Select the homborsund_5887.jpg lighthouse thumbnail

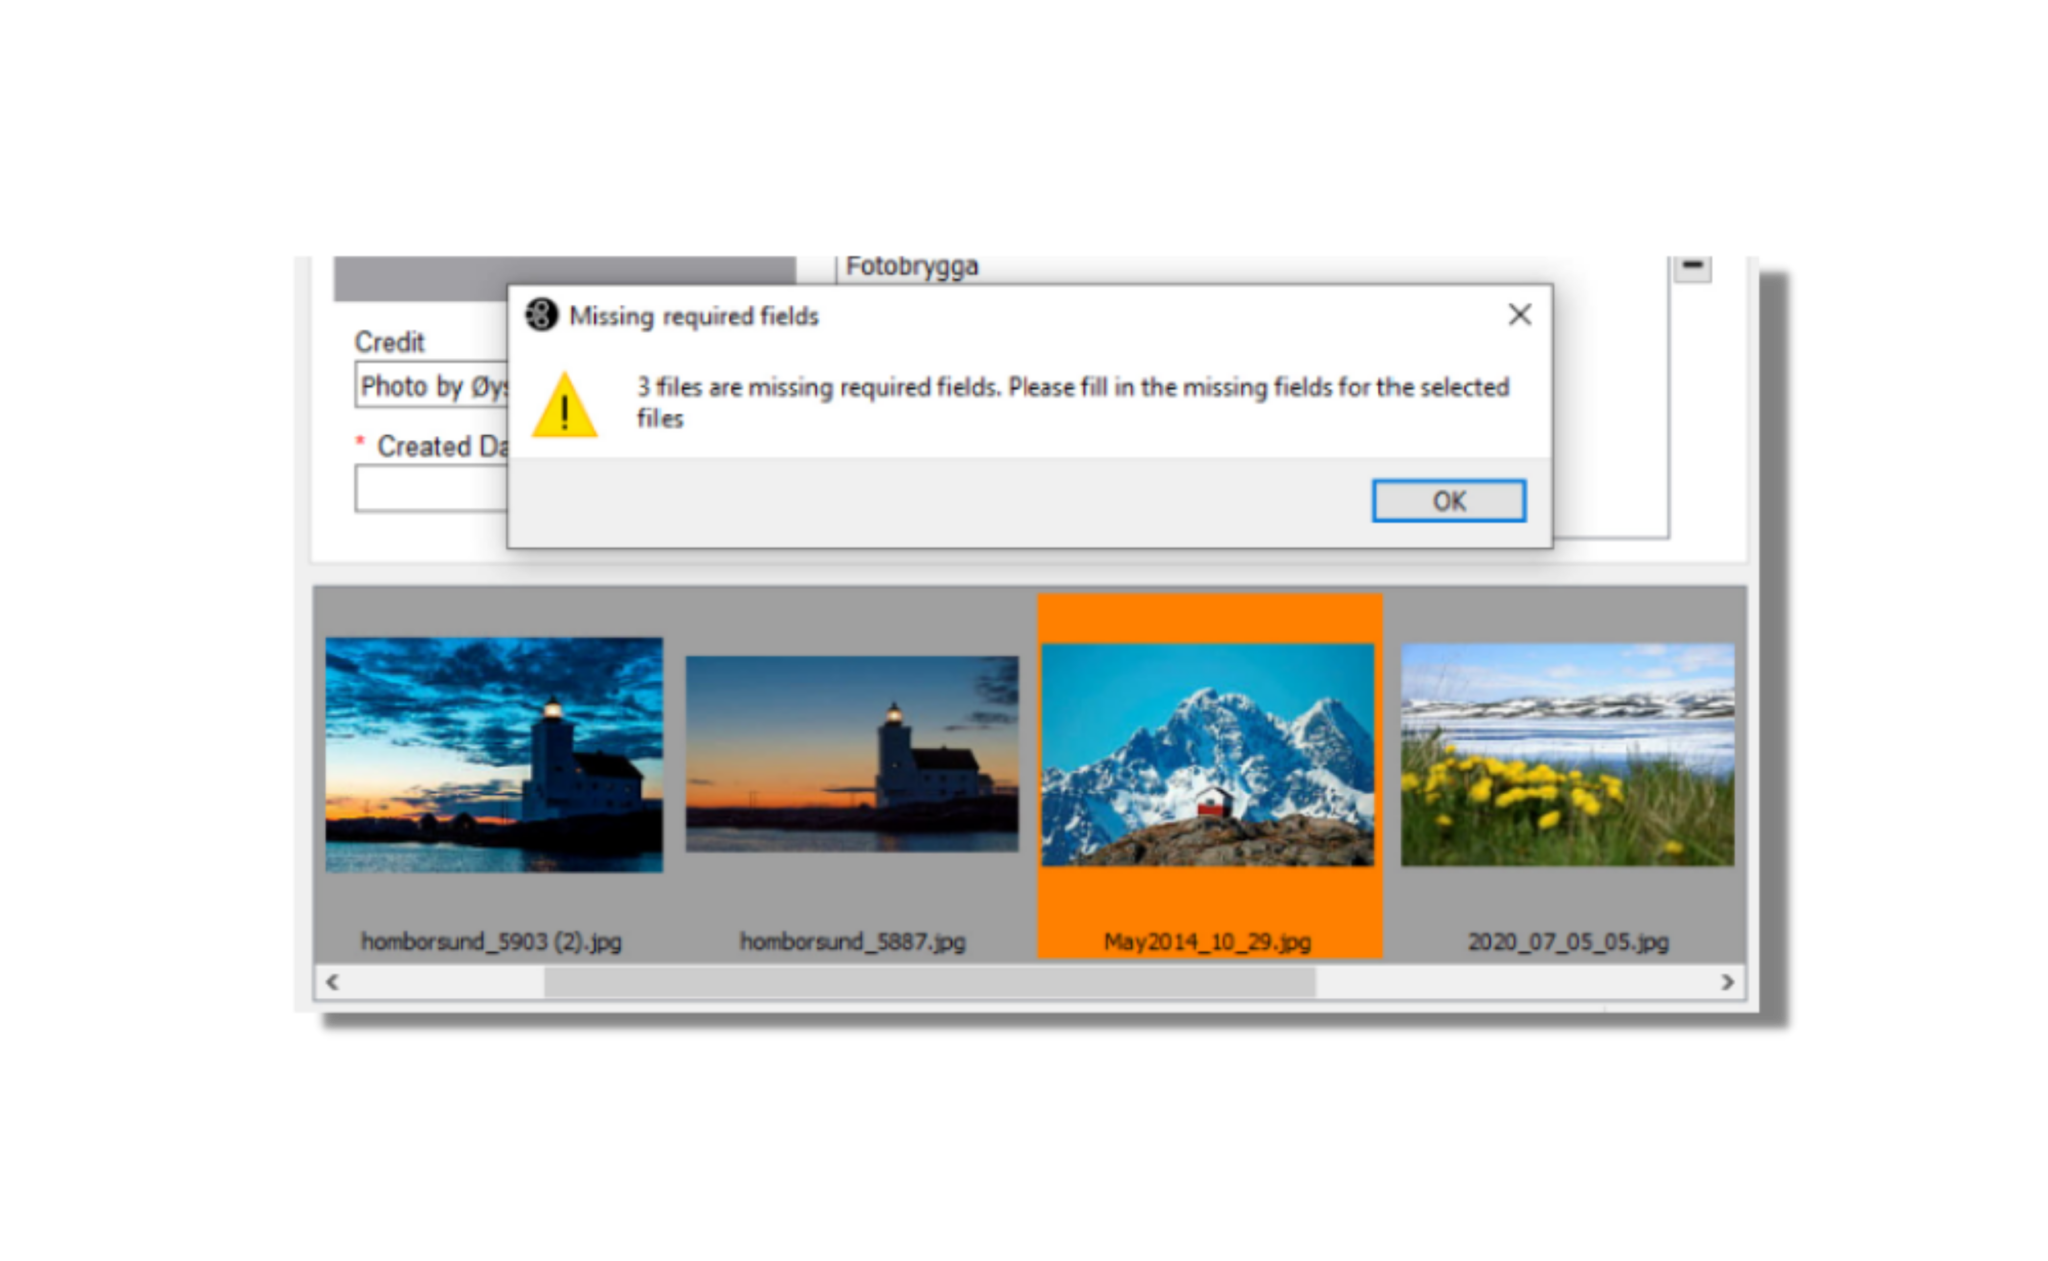pos(852,753)
